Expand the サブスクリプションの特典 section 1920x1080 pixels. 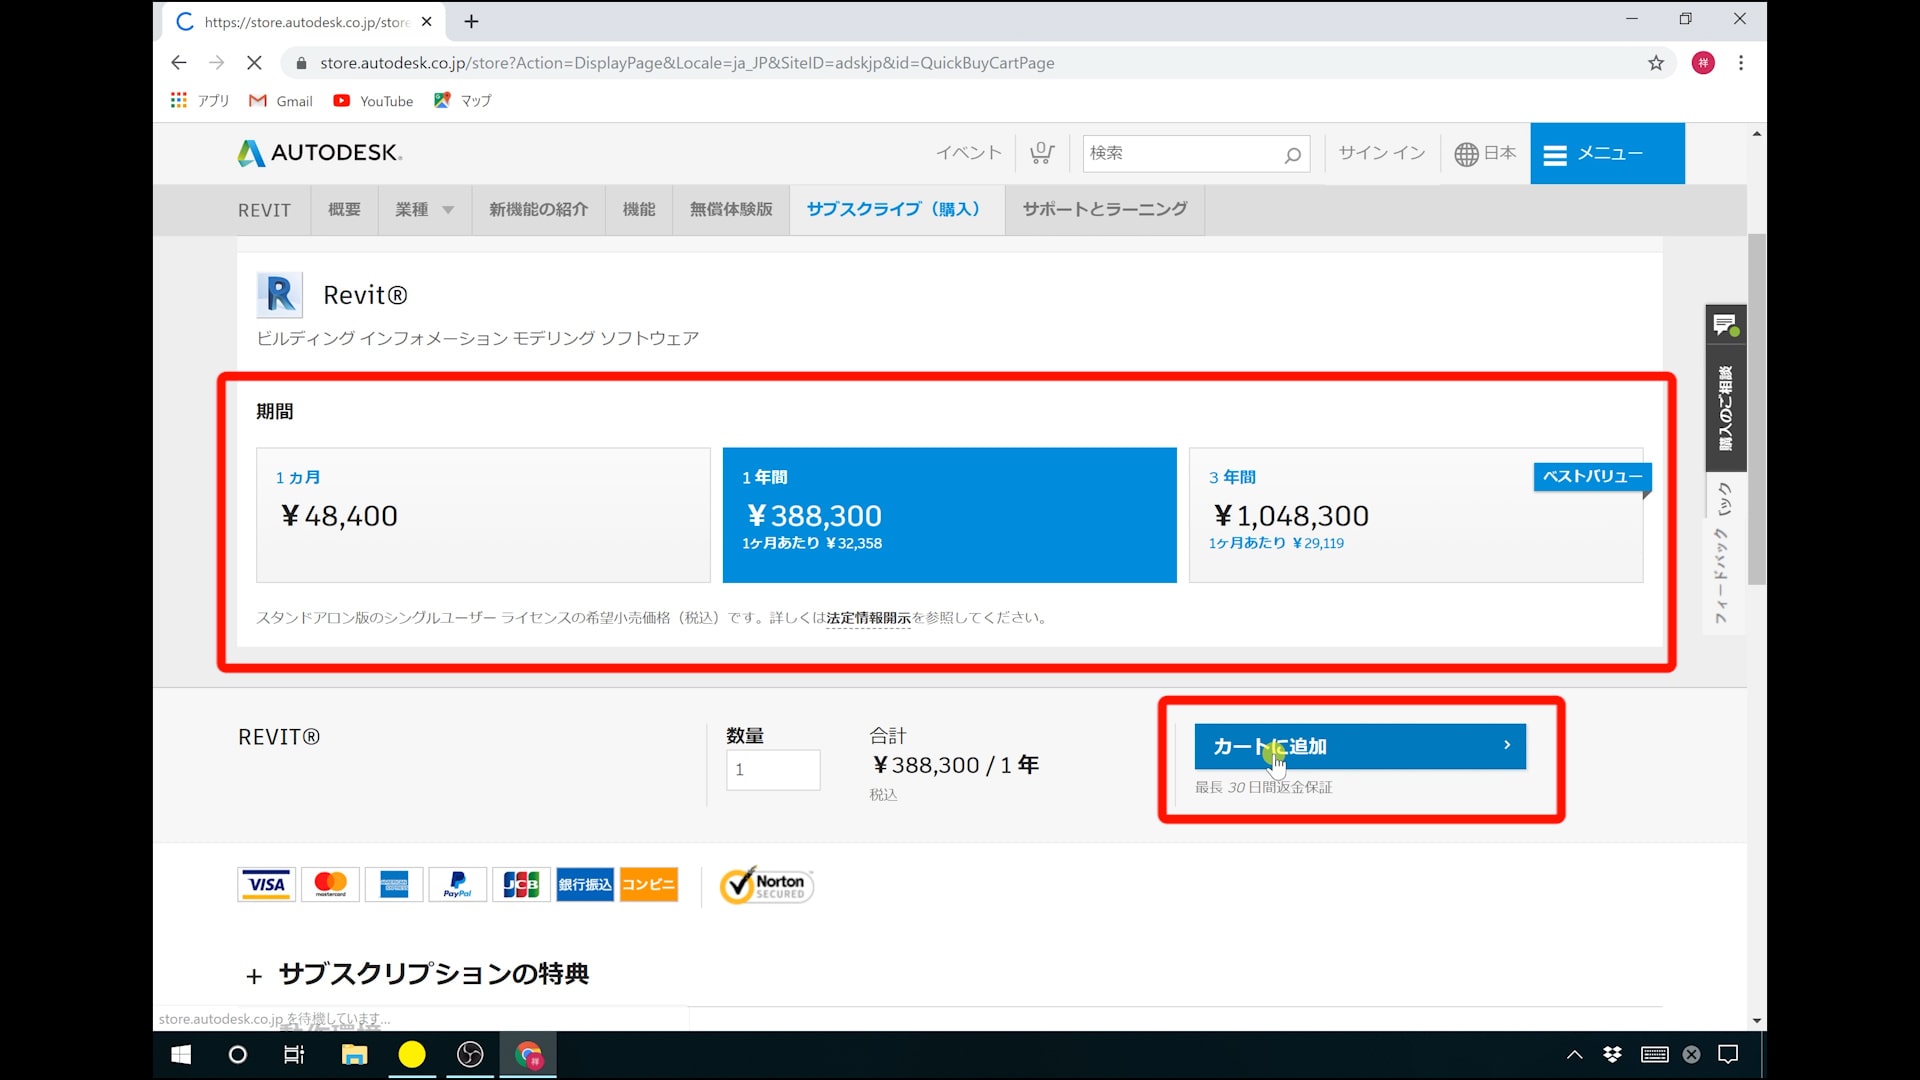[418, 974]
